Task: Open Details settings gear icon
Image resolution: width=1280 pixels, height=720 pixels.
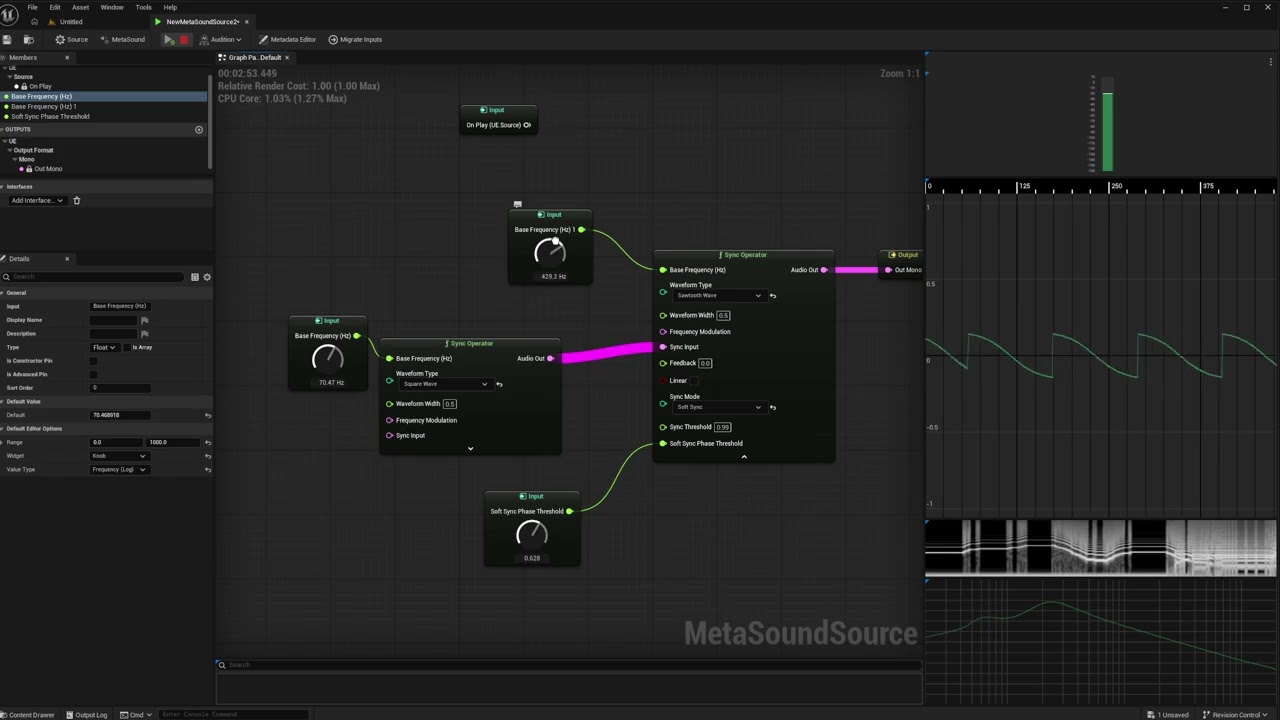Action: coord(207,277)
